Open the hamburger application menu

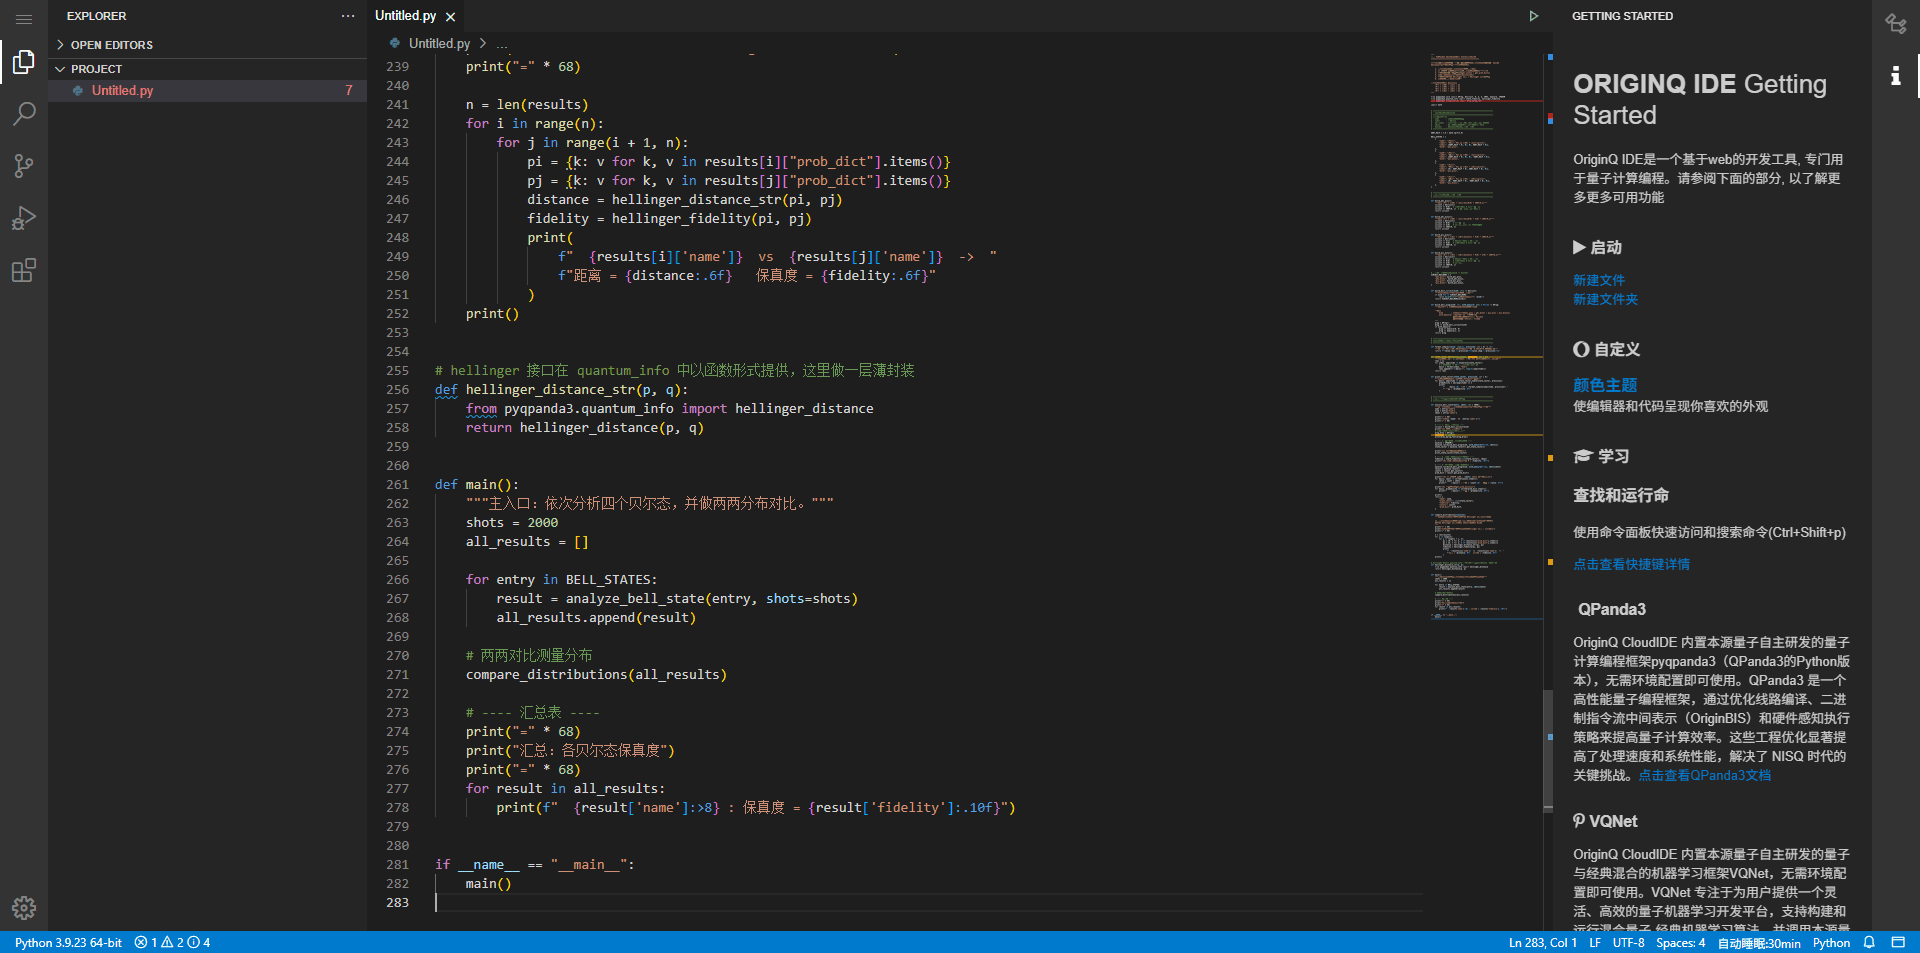[24, 19]
